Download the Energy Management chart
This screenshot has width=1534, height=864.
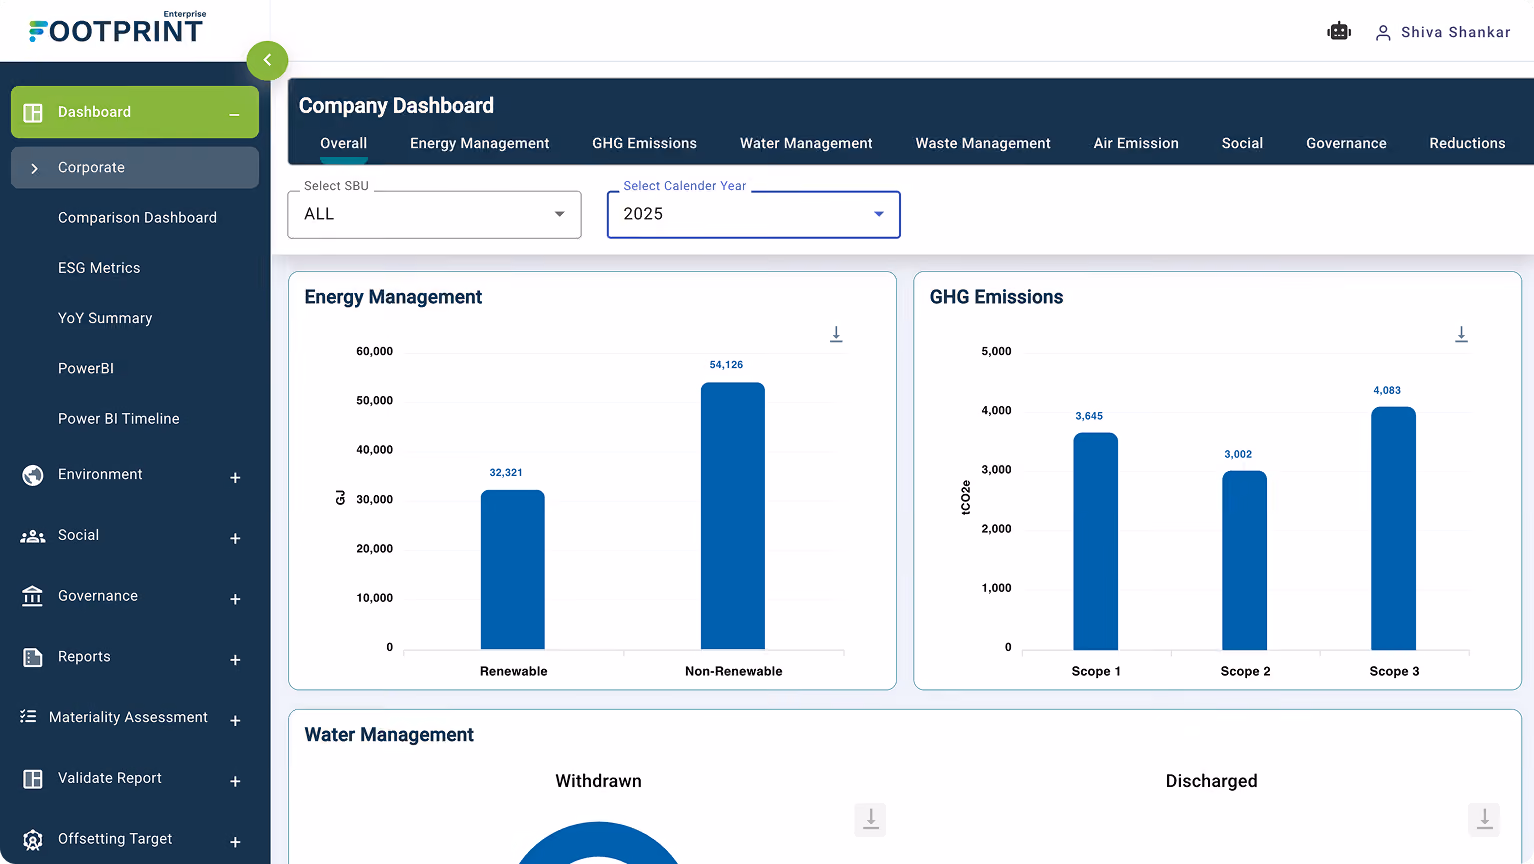tap(836, 334)
